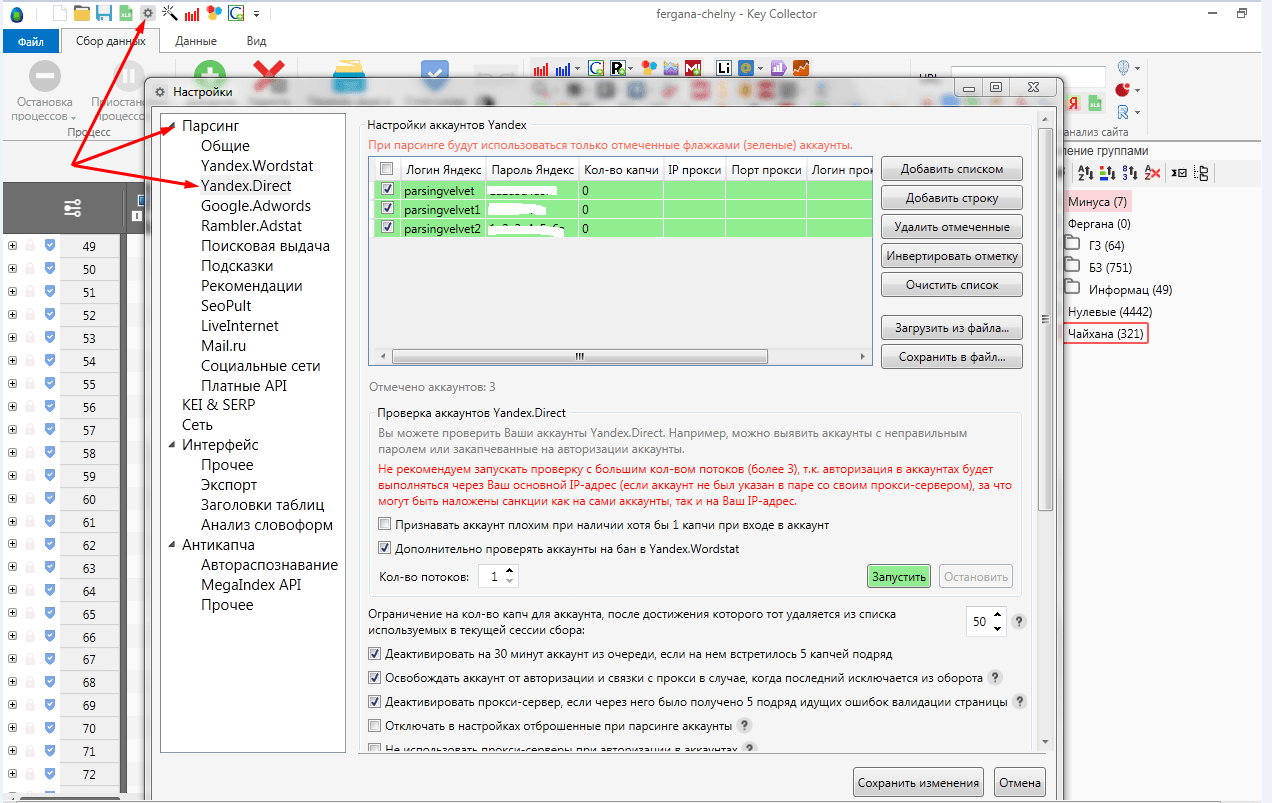Toggle 'Дополнительно проверять аккаунты на бан' checkbox
The height and width of the screenshot is (803, 1272).
[384, 548]
